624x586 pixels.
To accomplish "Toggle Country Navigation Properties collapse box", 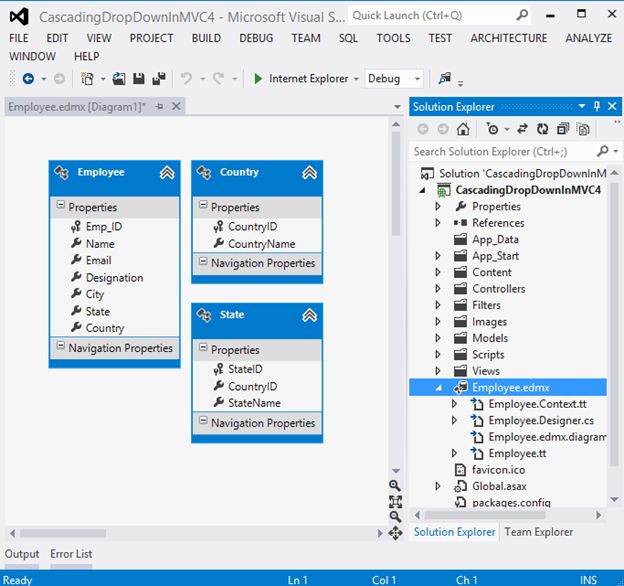I will pos(203,261).
